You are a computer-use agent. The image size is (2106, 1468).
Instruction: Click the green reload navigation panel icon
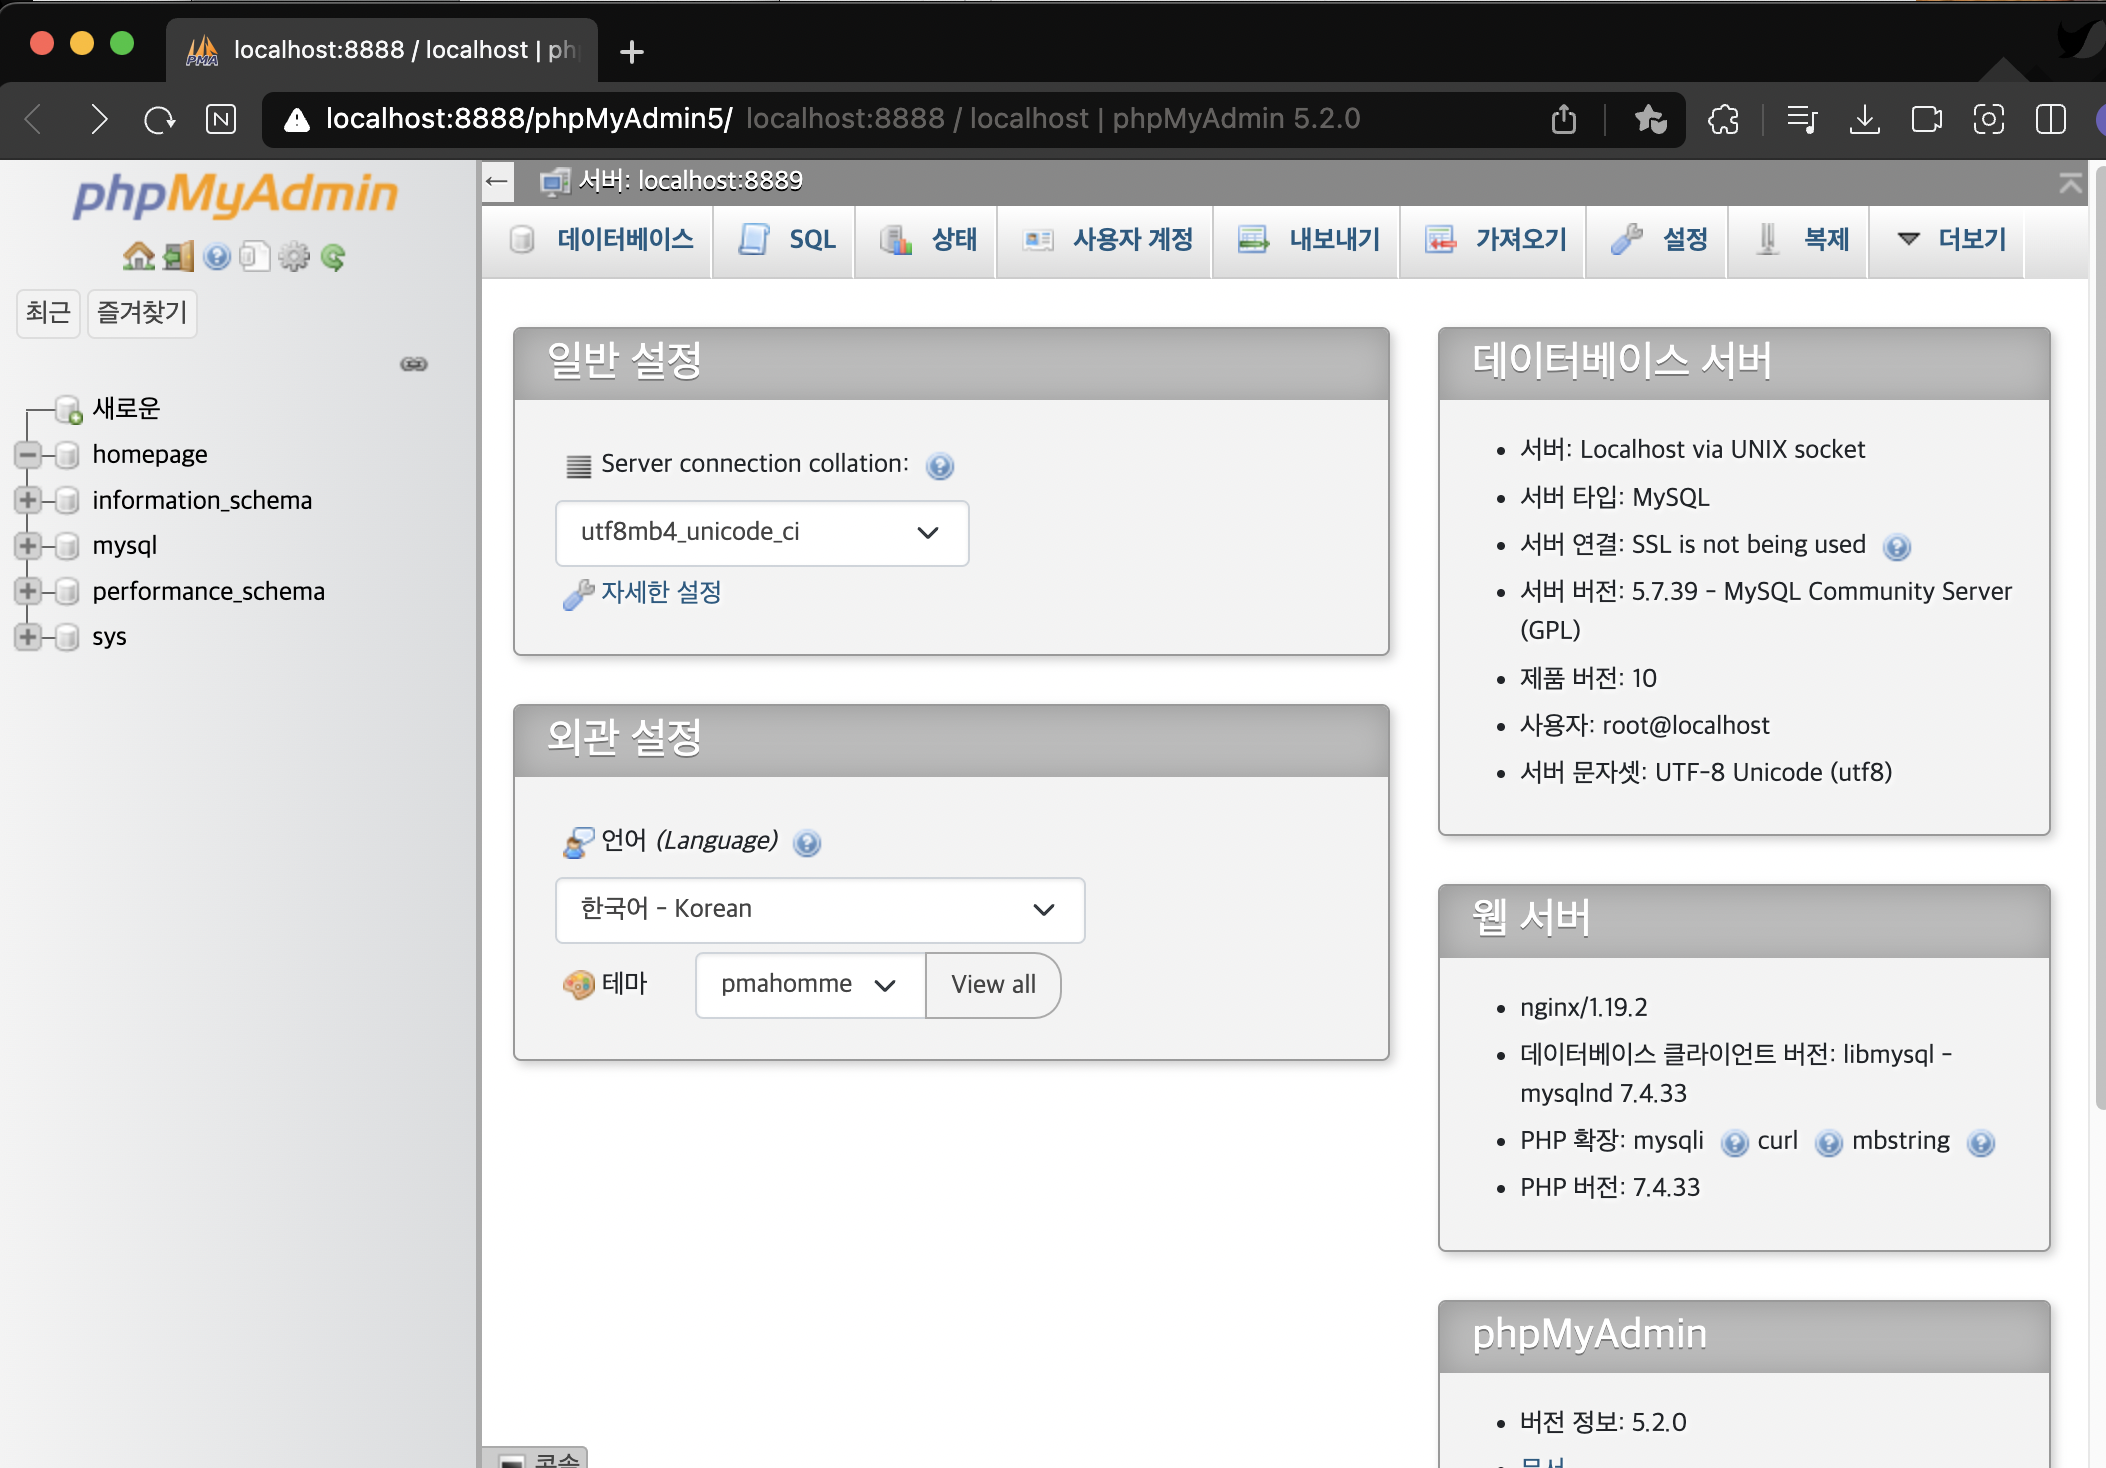(333, 257)
